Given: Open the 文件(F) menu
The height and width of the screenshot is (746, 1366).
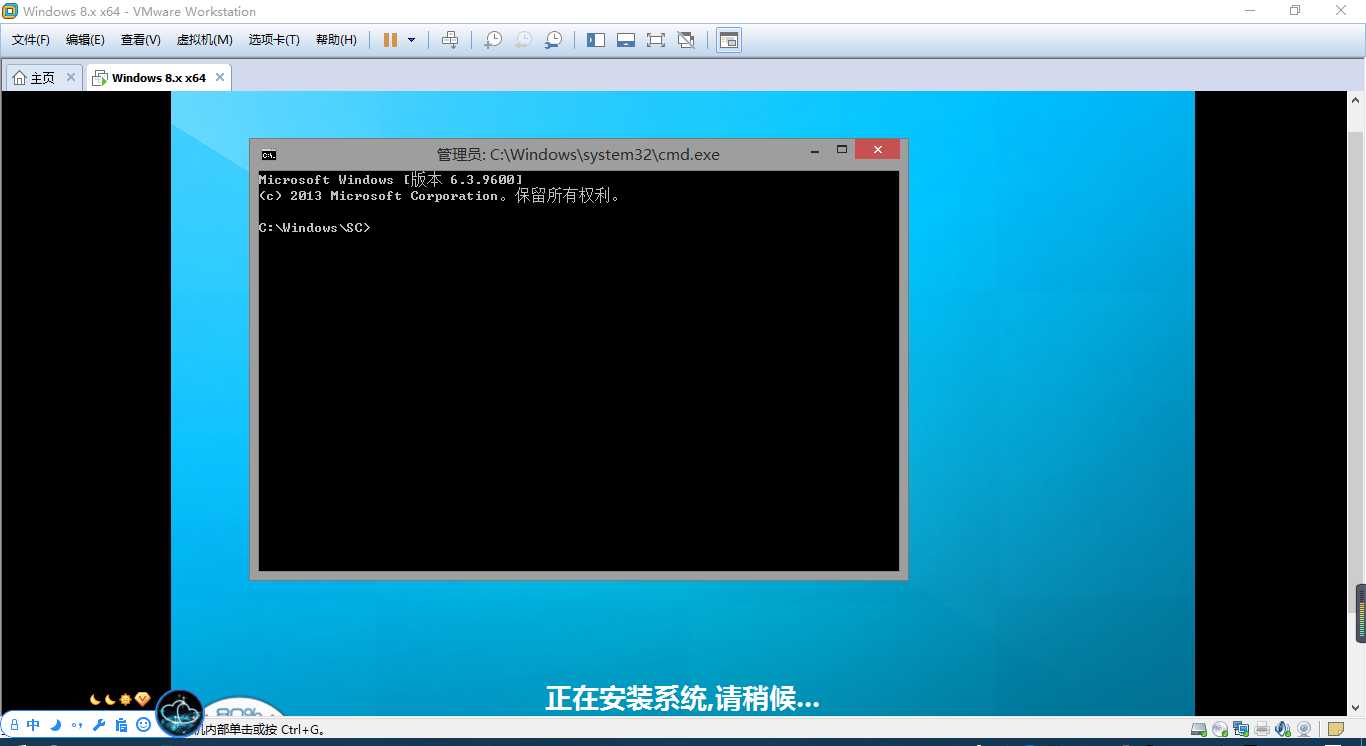Looking at the screenshot, I should (31, 40).
